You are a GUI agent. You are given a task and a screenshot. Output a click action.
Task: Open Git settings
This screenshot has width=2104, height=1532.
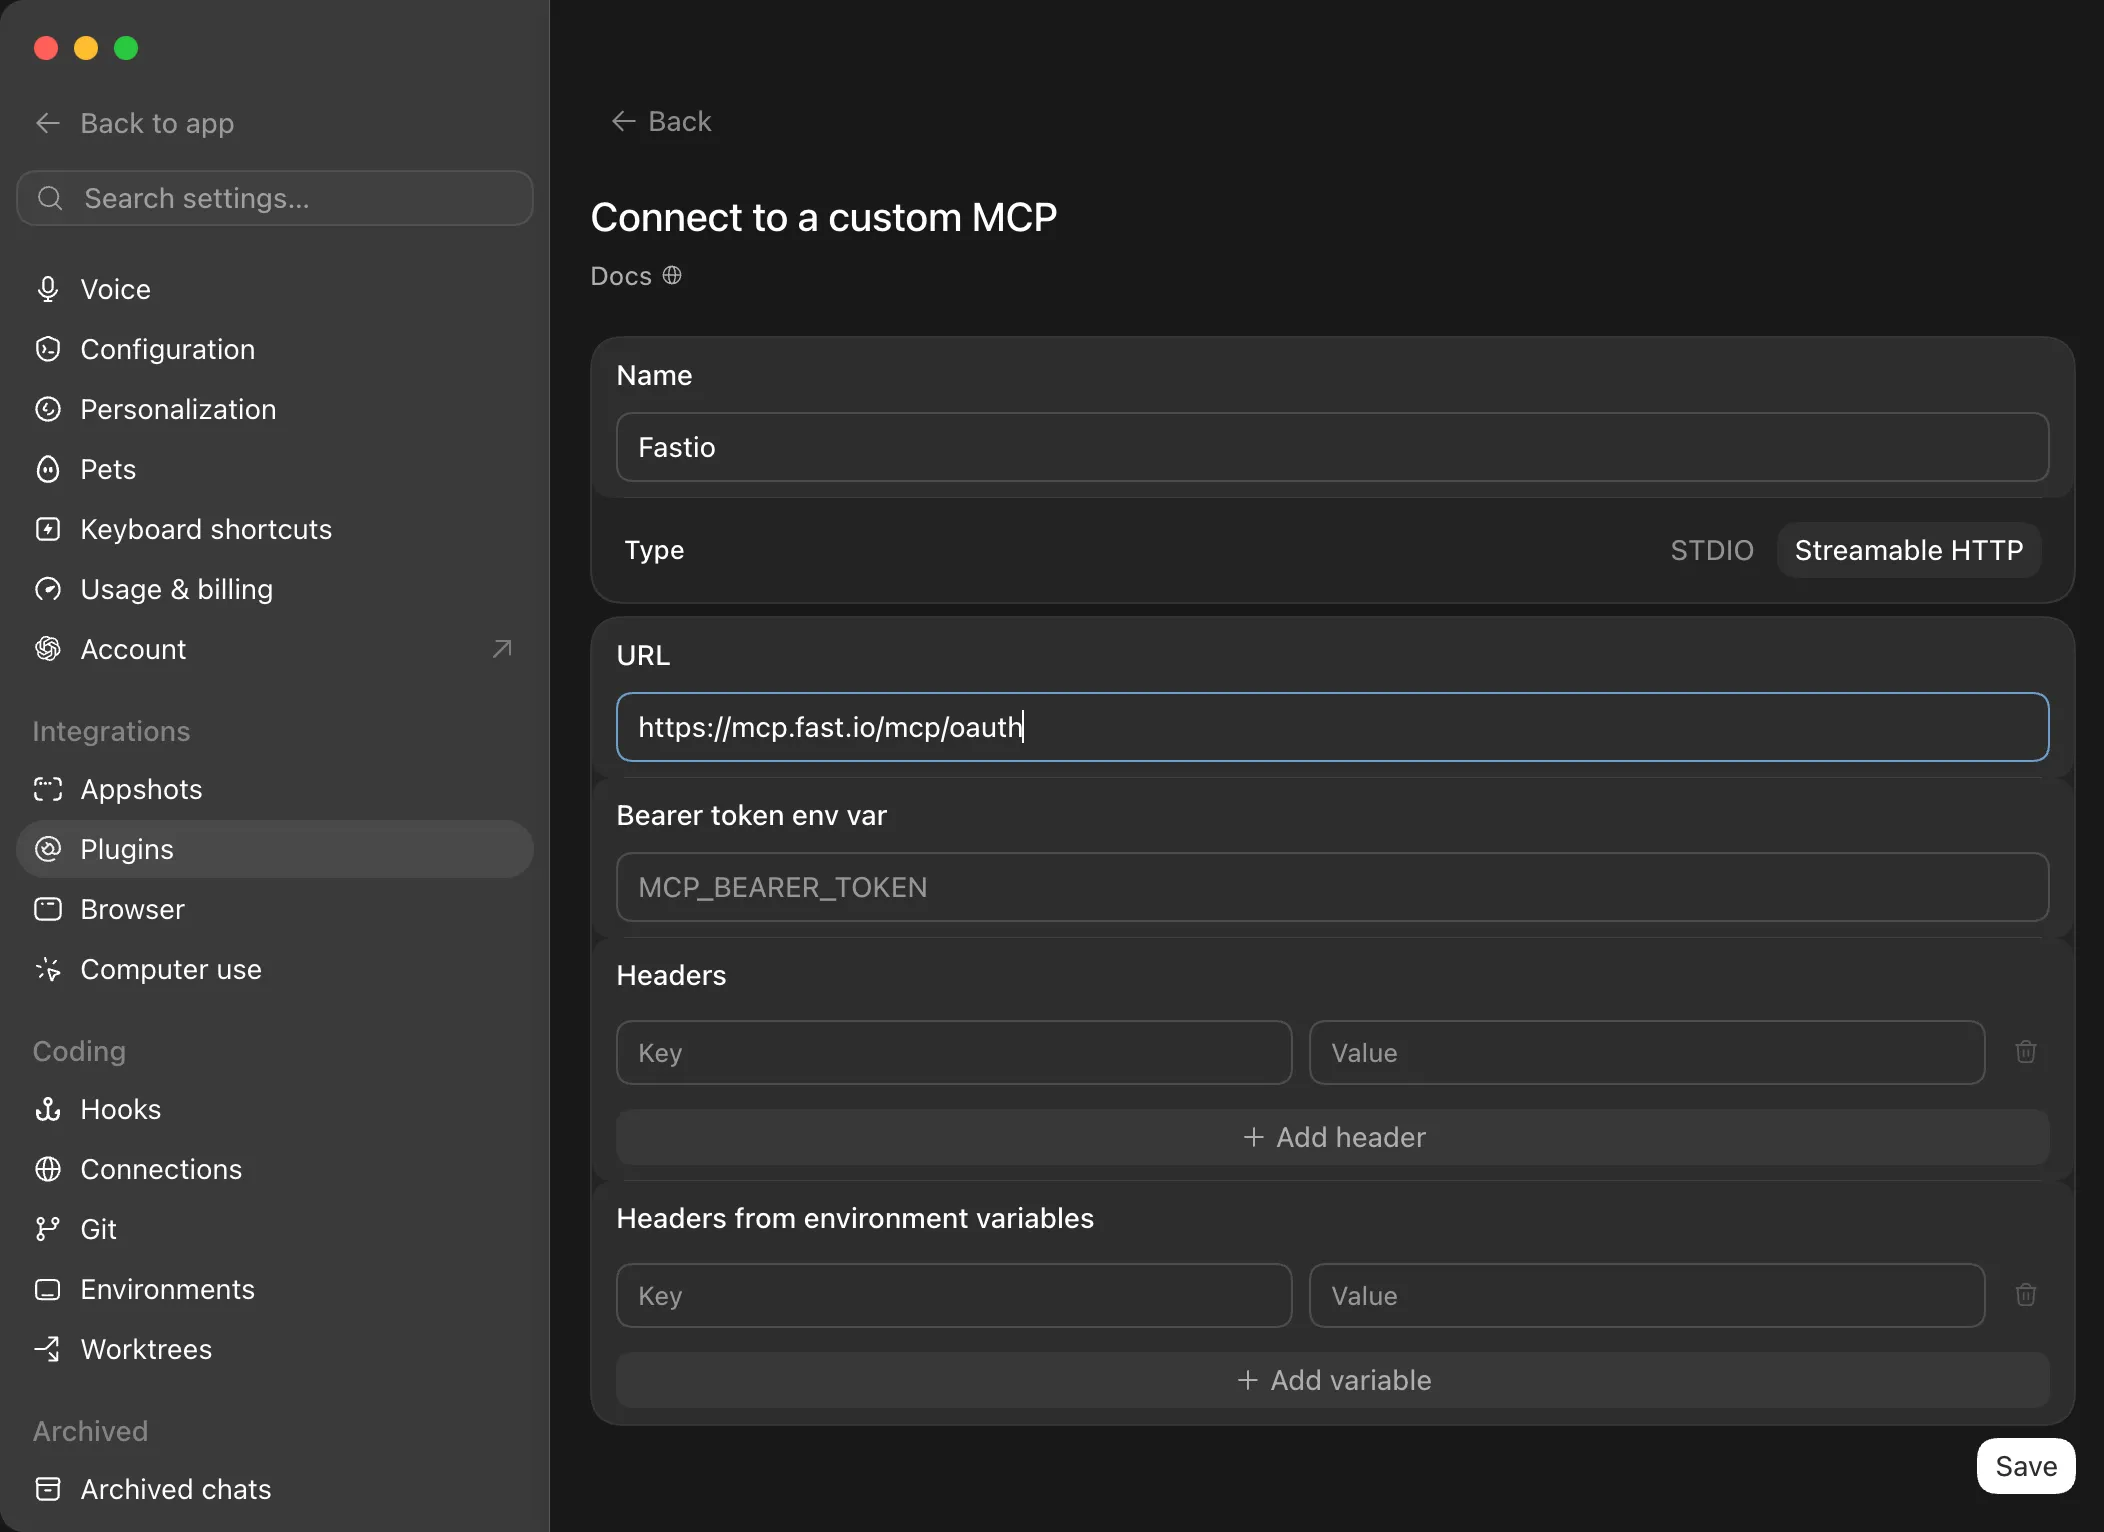(x=275, y=1229)
